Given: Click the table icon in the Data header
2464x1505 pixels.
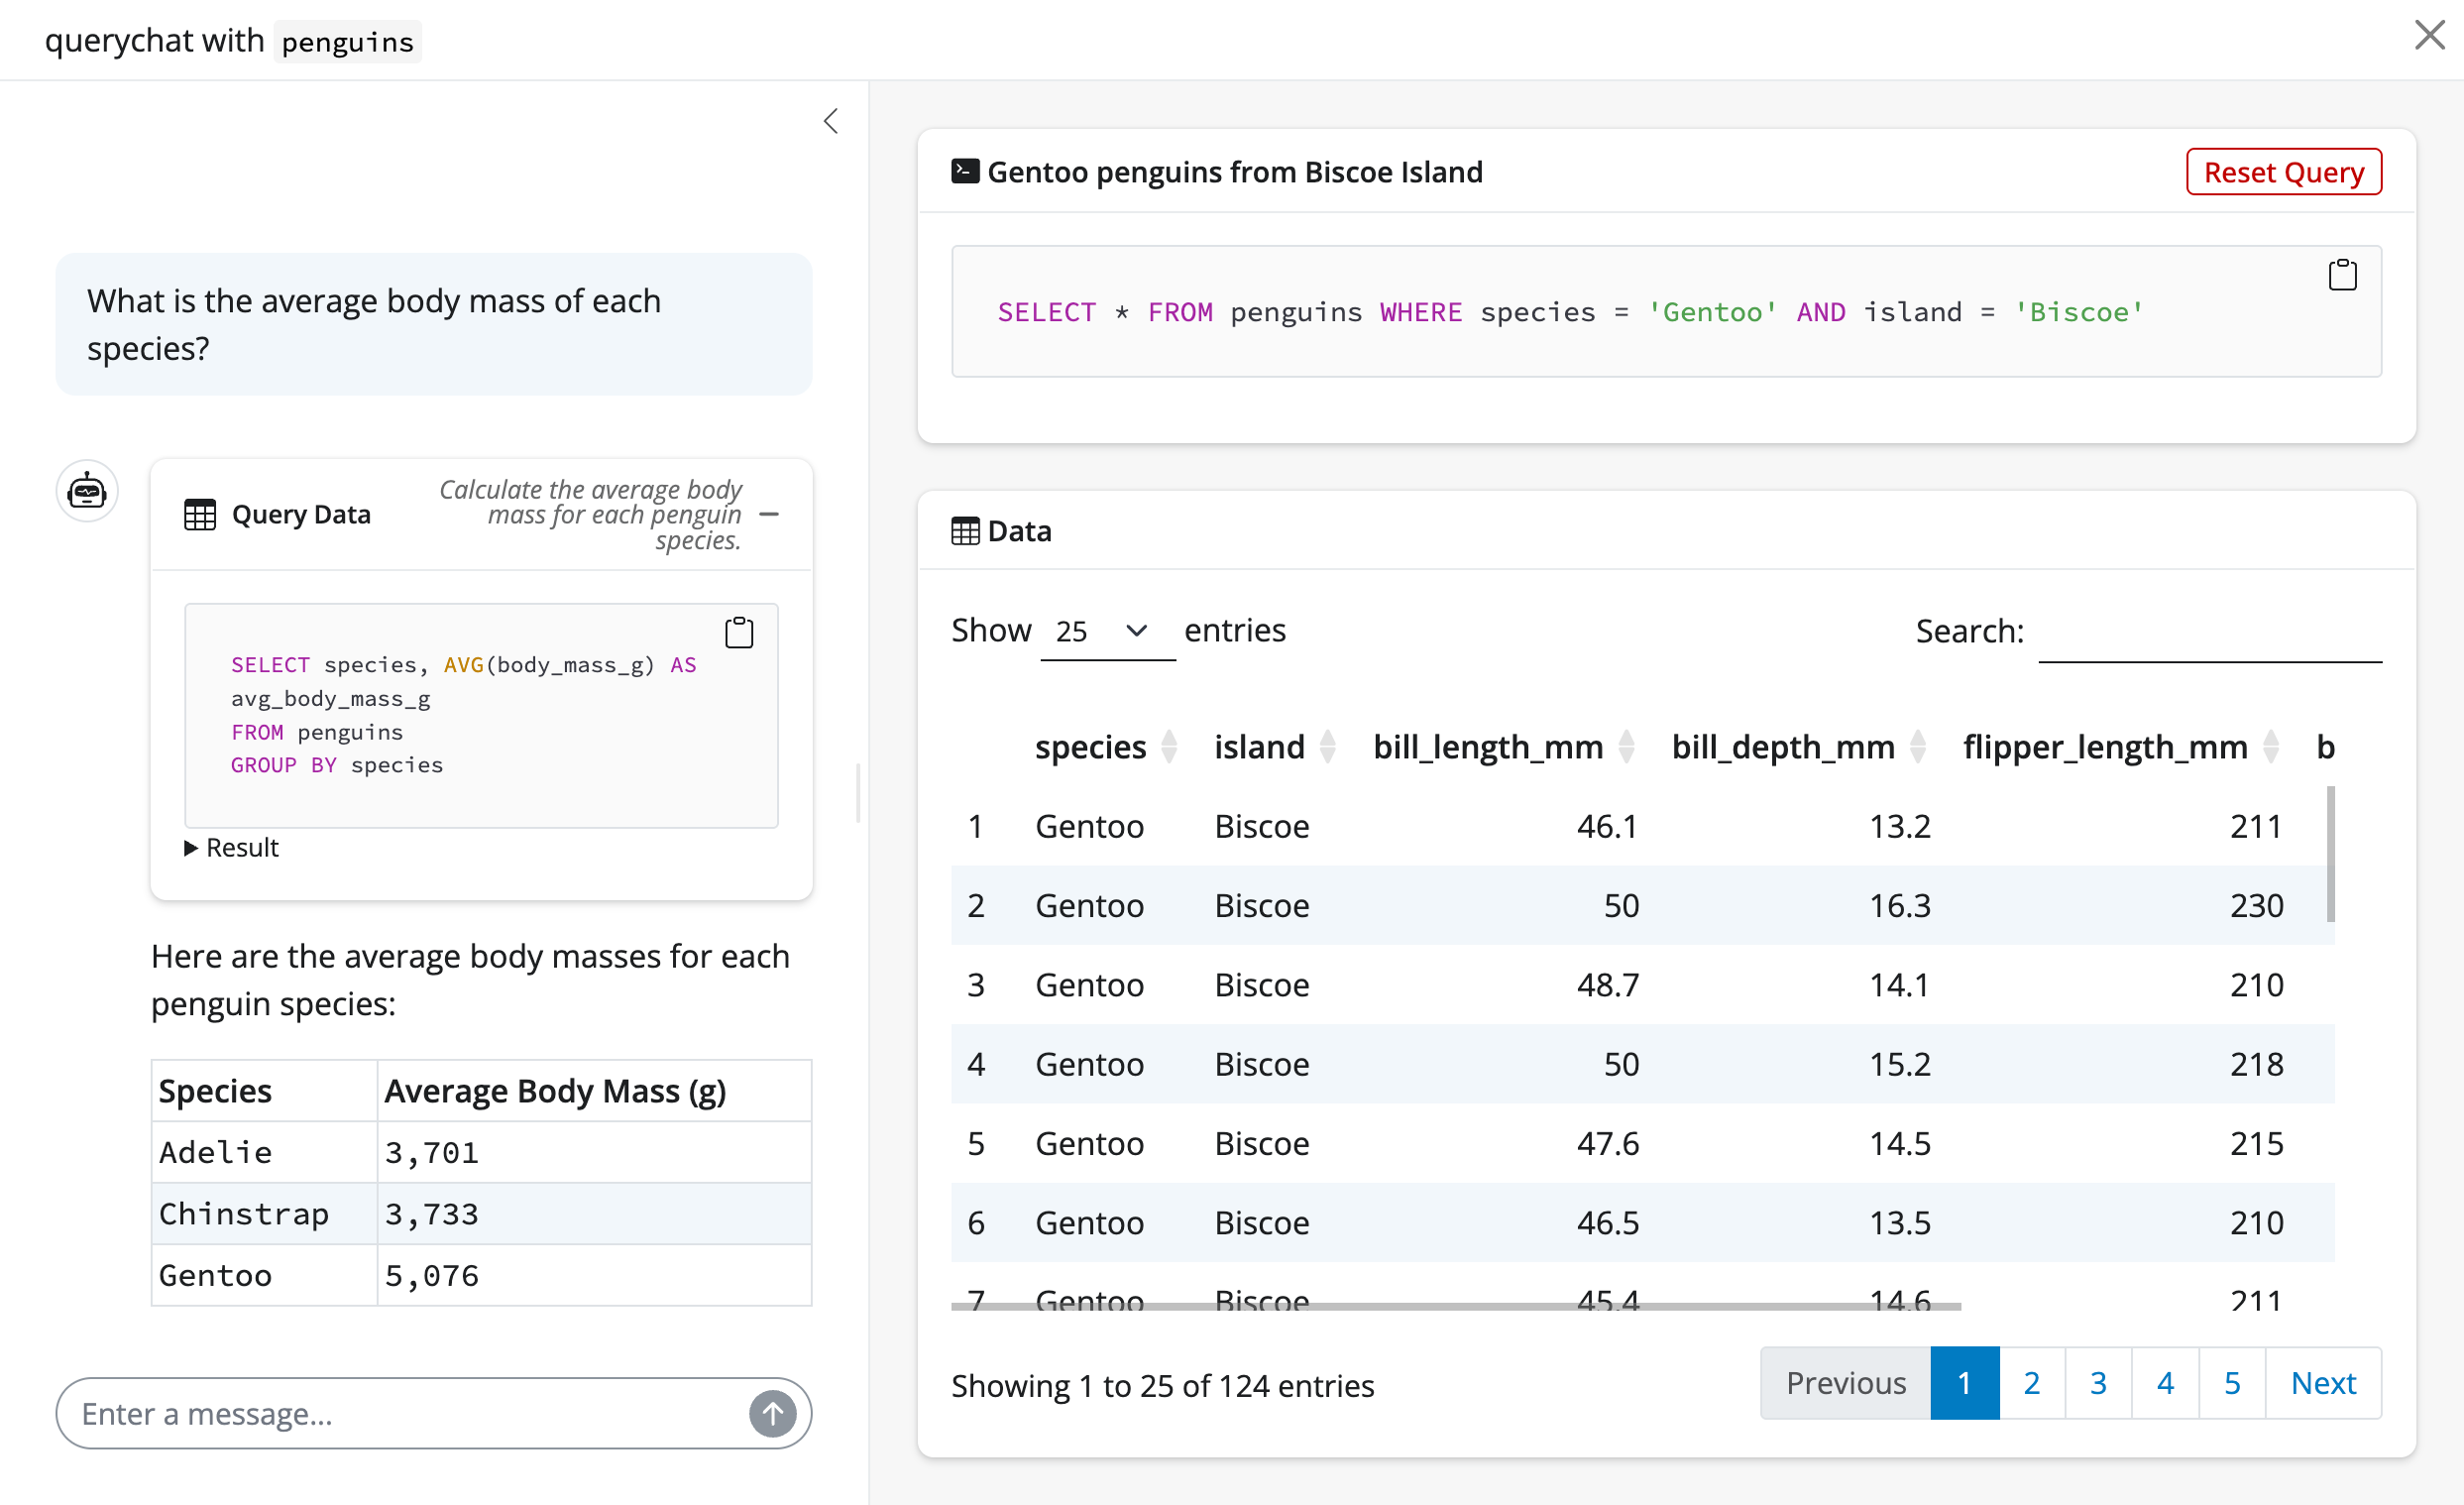Looking at the screenshot, I should tap(964, 530).
